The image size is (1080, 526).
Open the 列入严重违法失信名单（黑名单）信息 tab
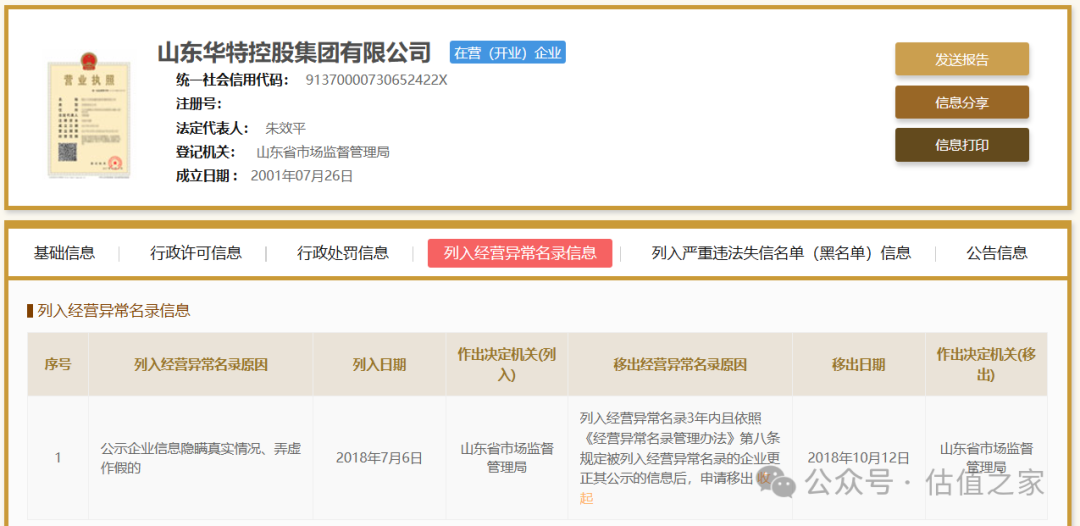pyautogui.click(x=781, y=253)
